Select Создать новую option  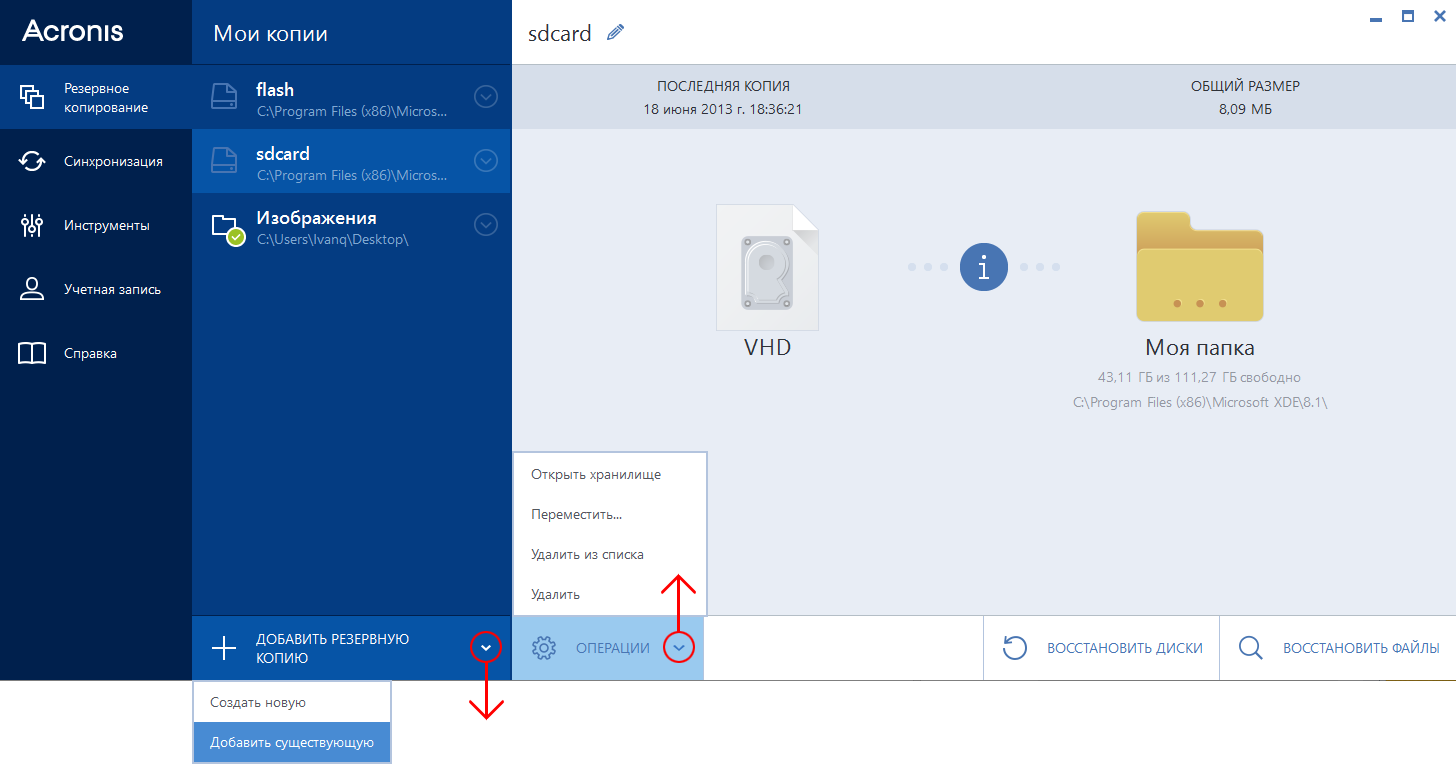[291, 702]
